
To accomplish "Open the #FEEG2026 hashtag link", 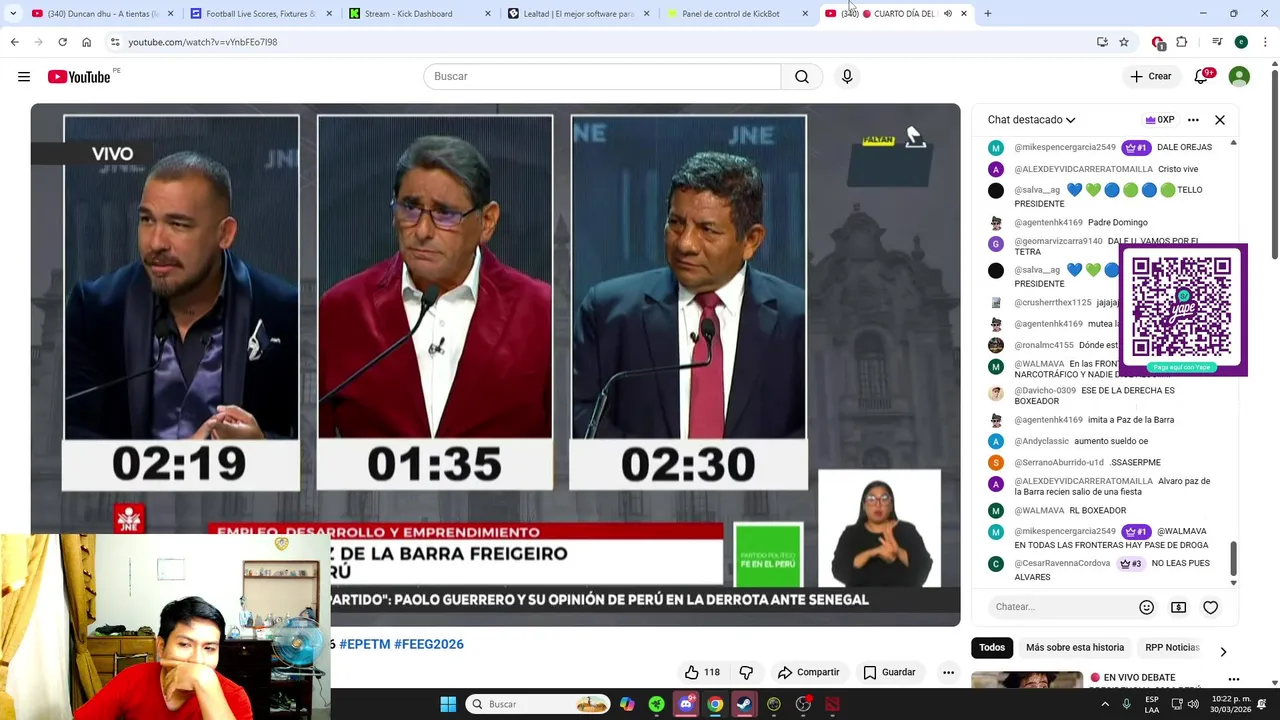I will [x=429, y=644].
